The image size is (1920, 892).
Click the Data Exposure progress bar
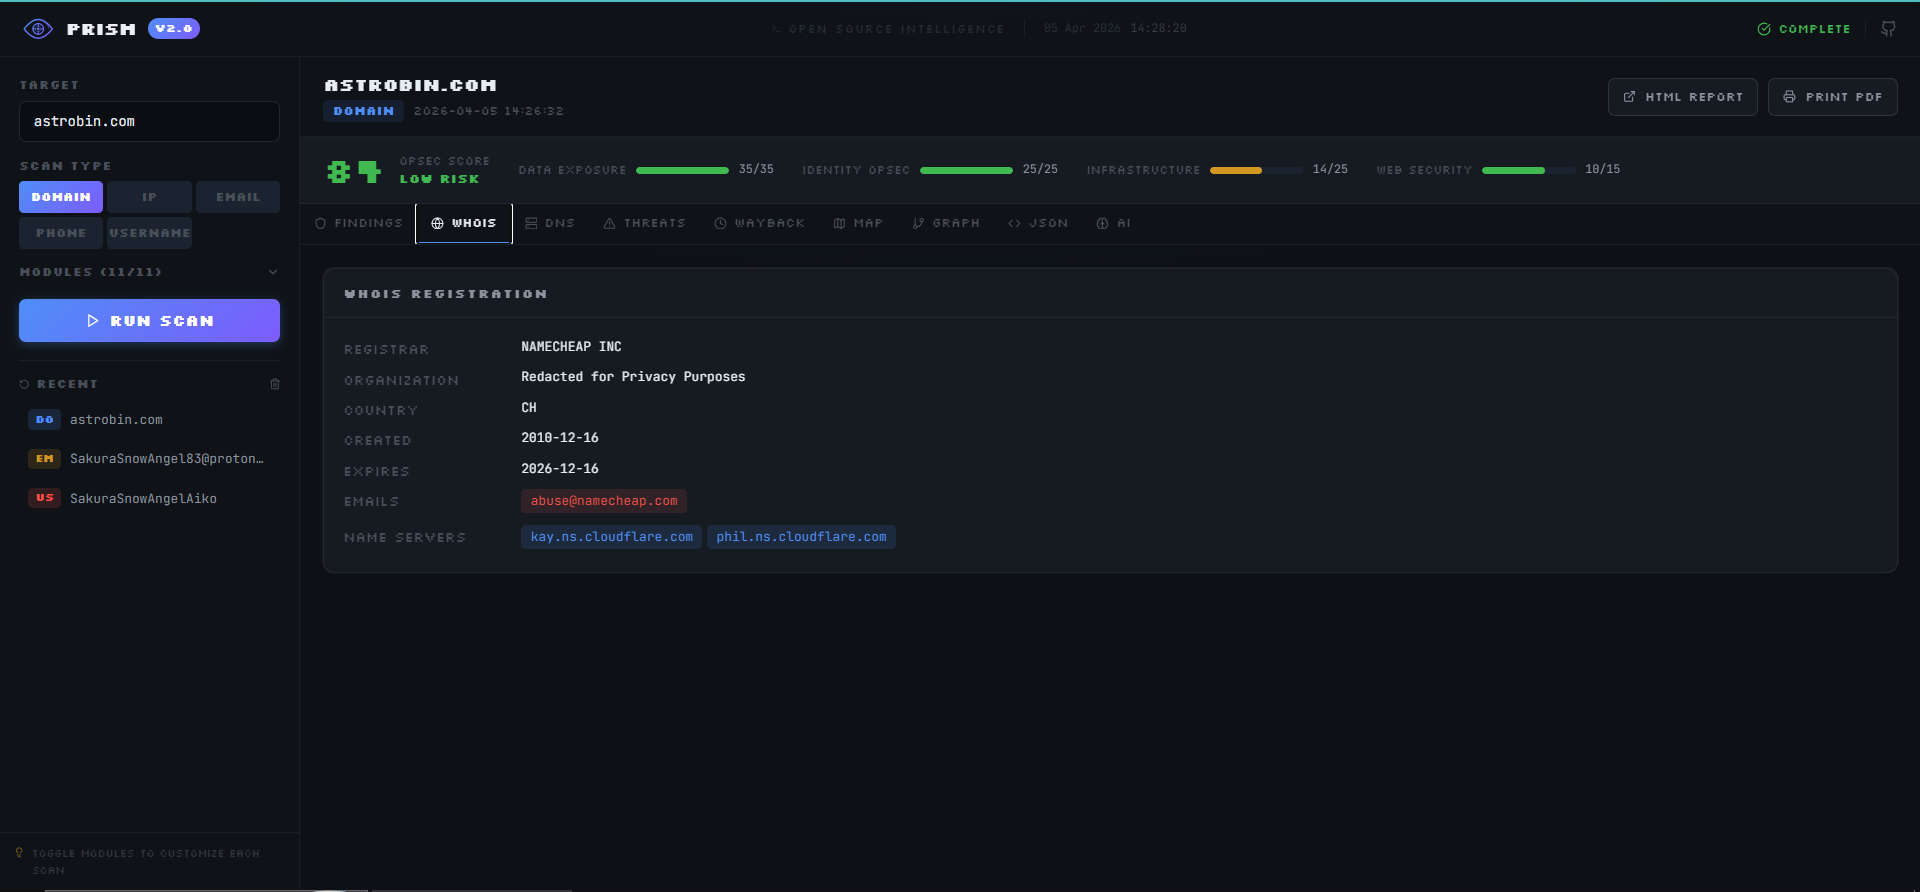pyautogui.click(x=682, y=170)
